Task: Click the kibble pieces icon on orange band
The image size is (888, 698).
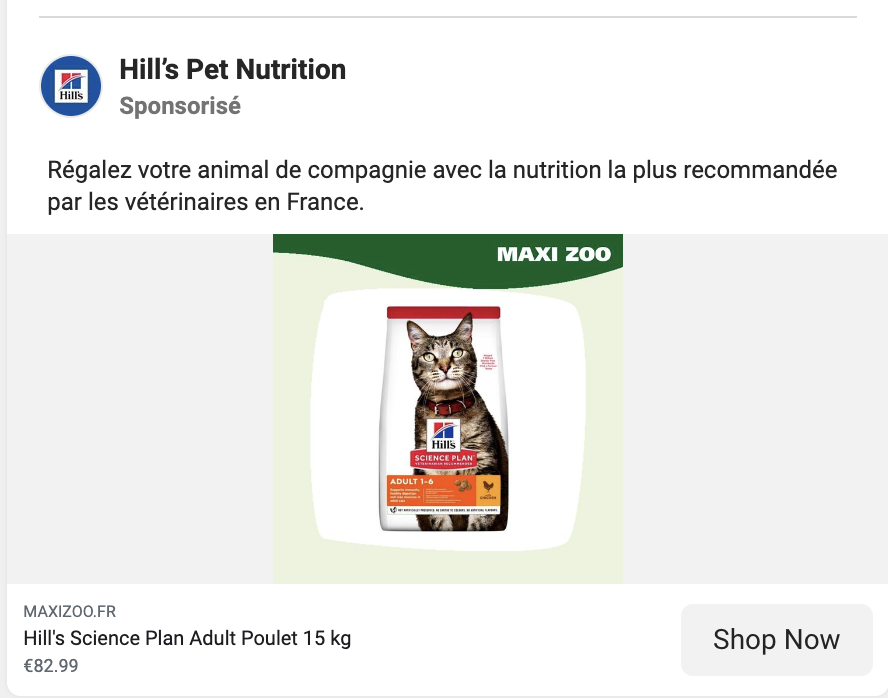Action: [x=464, y=486]
